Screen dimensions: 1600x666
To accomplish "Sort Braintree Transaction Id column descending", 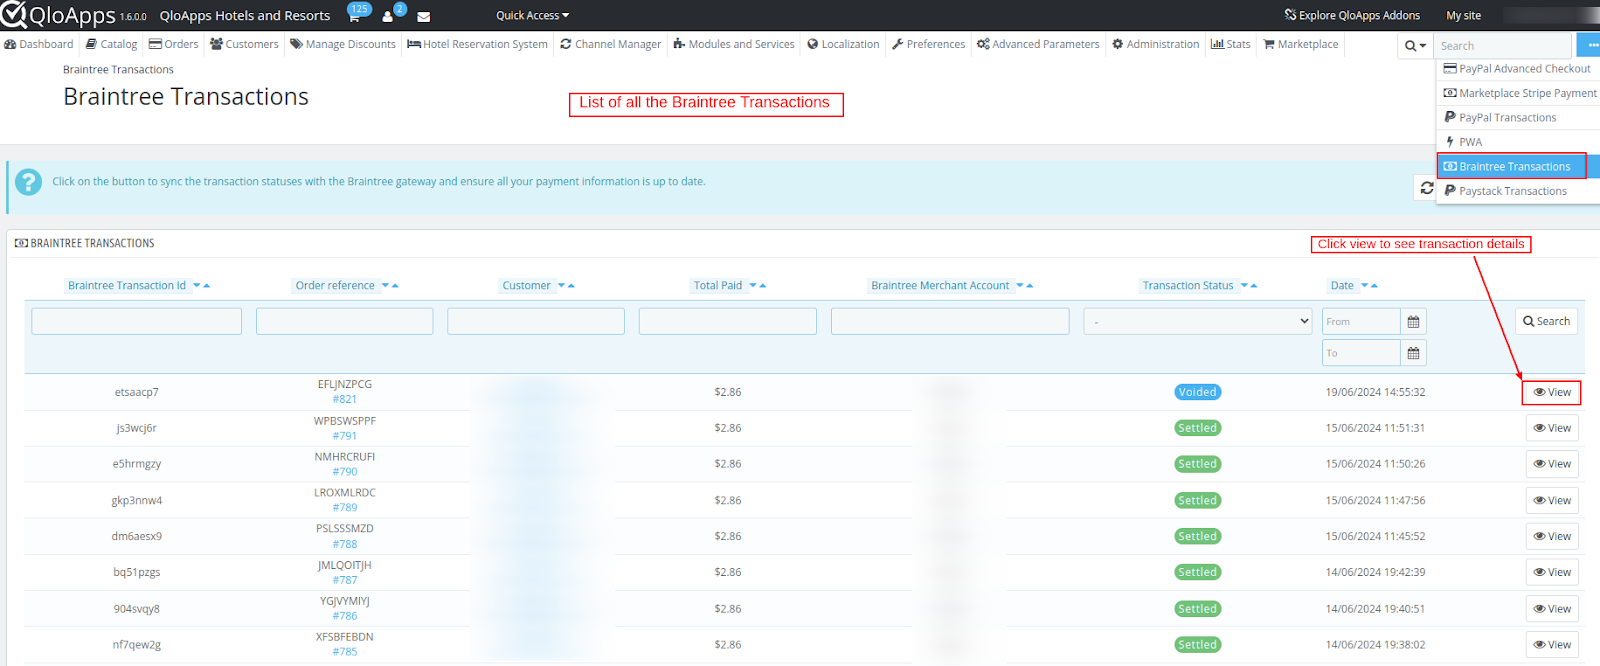I will tap(197, 286).
